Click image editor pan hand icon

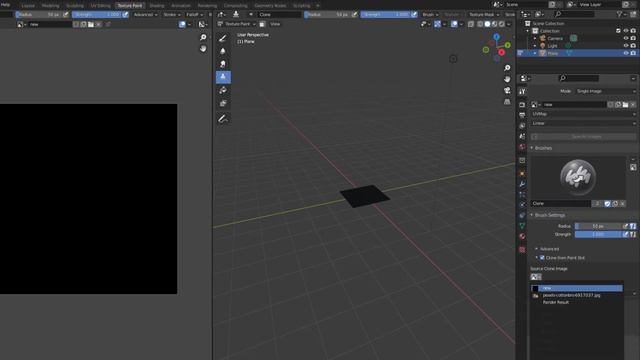point(203,49)
